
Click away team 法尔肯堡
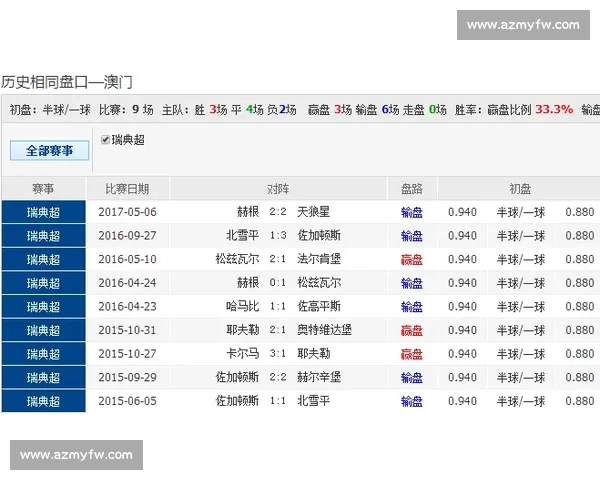point(319,259)
